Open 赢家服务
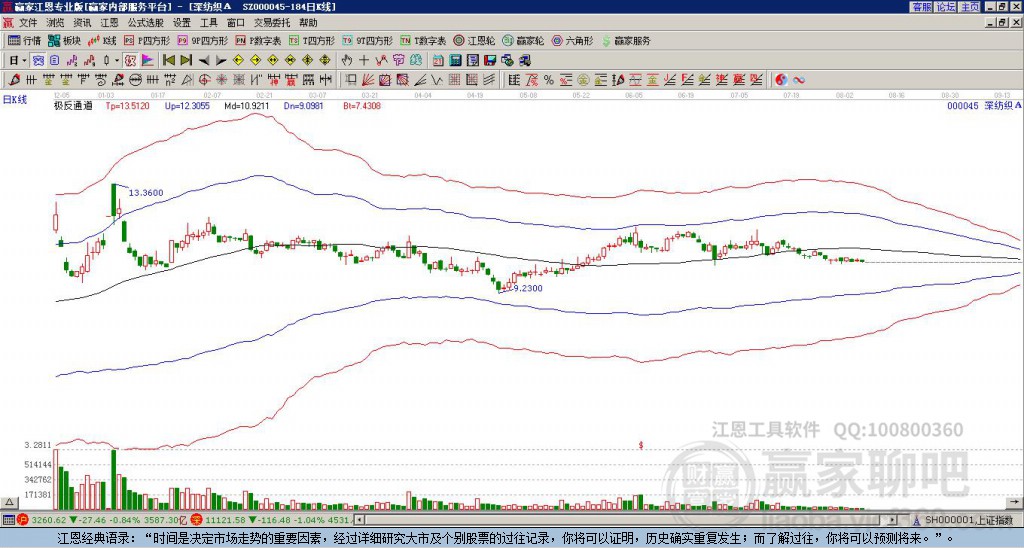This screenshot has height=548, width=1024. (626, 40)
